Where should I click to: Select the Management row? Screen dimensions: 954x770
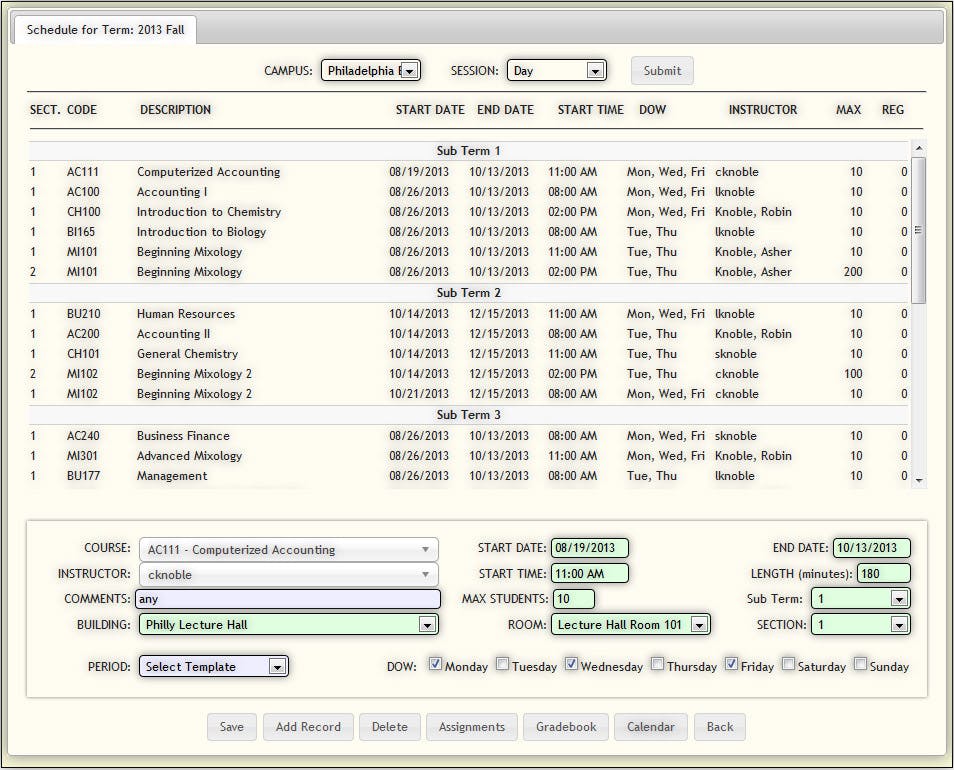tap(468, 476)
